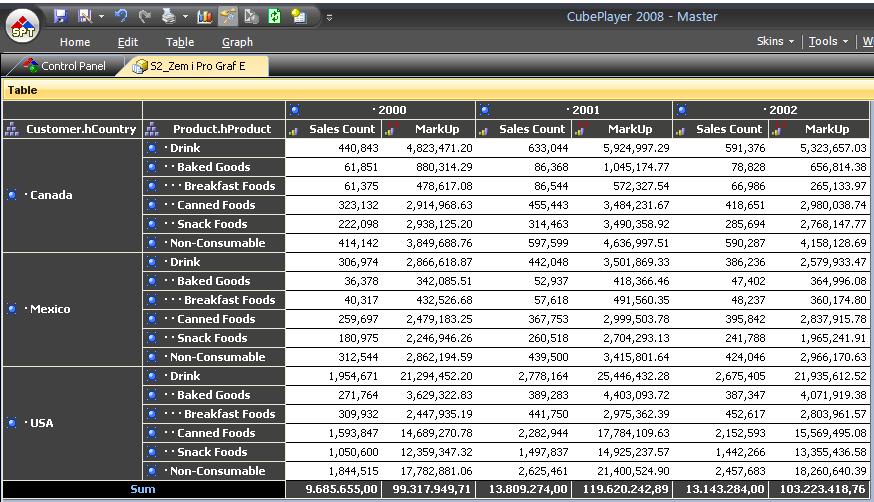Click Sales Count measure icon under 2000
This screenshot has width=874, height=502.
click(x=293, y=131)
